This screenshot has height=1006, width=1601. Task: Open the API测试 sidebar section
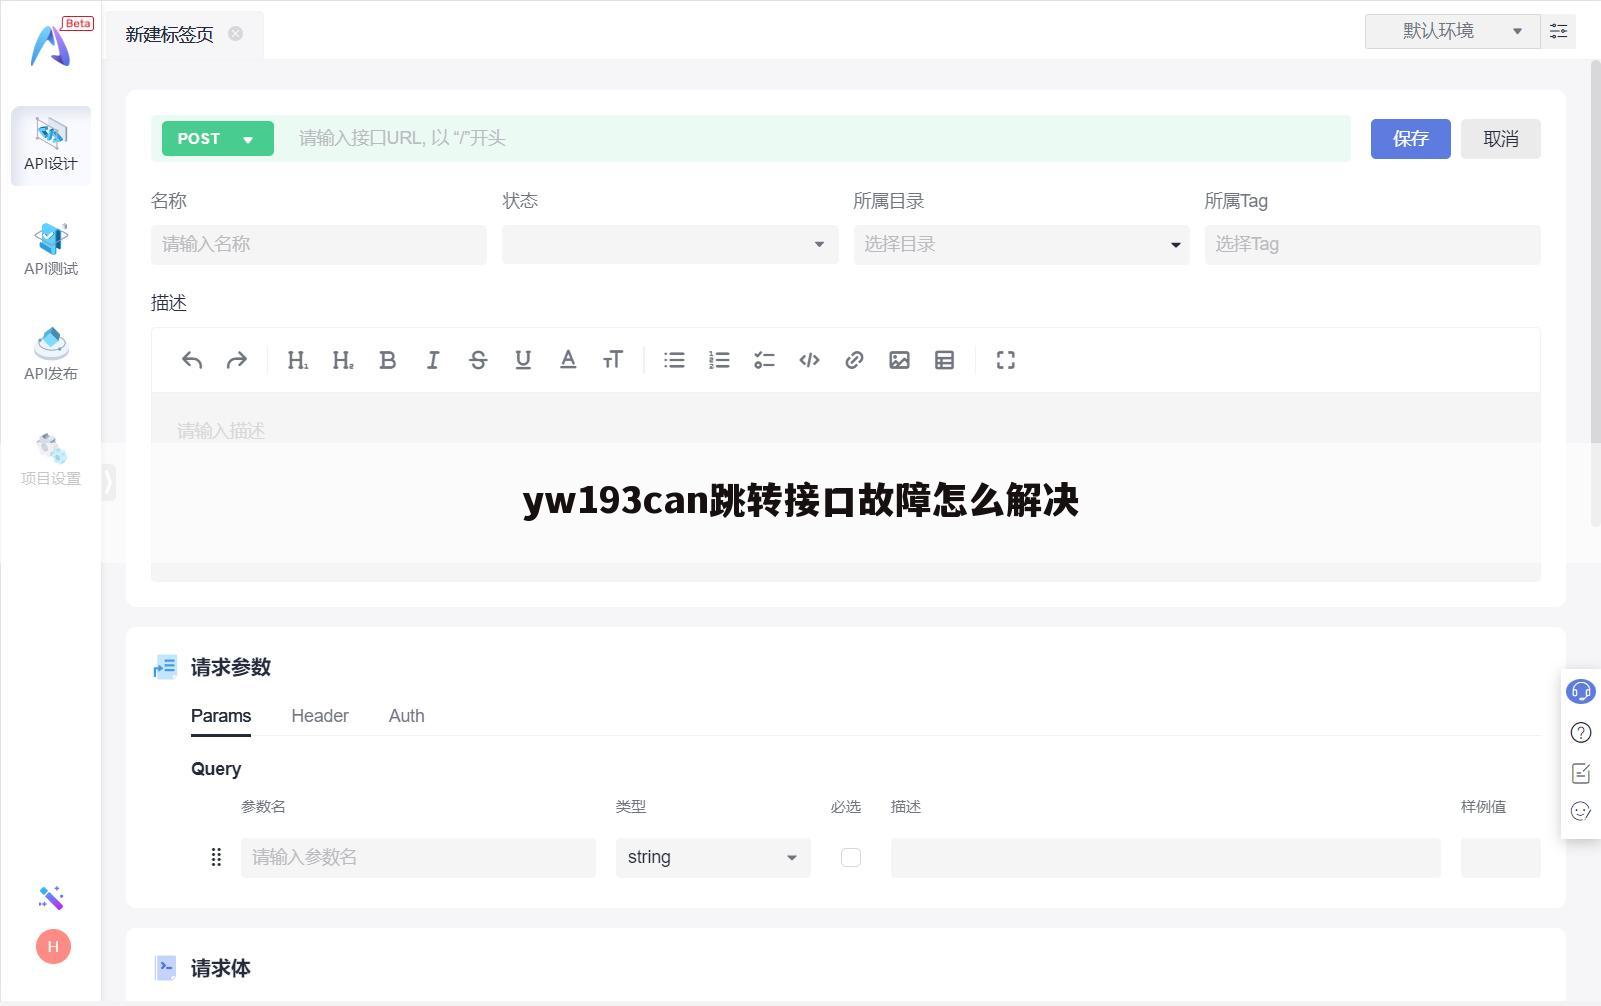pos(51,250)
